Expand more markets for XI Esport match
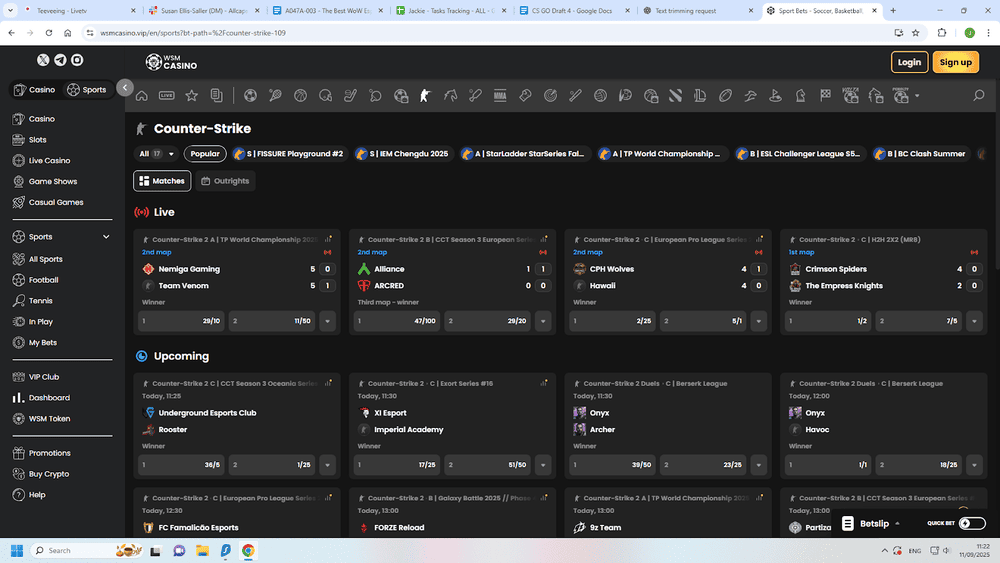The image size is (1000, 563). (x=543, y=465)
